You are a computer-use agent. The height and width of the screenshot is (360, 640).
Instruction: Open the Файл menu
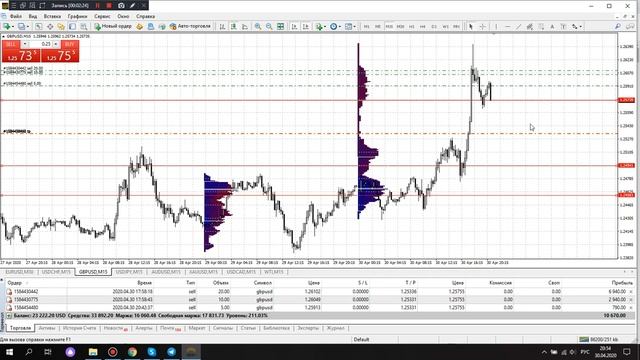pyautogui.click(x=16, y=16)
